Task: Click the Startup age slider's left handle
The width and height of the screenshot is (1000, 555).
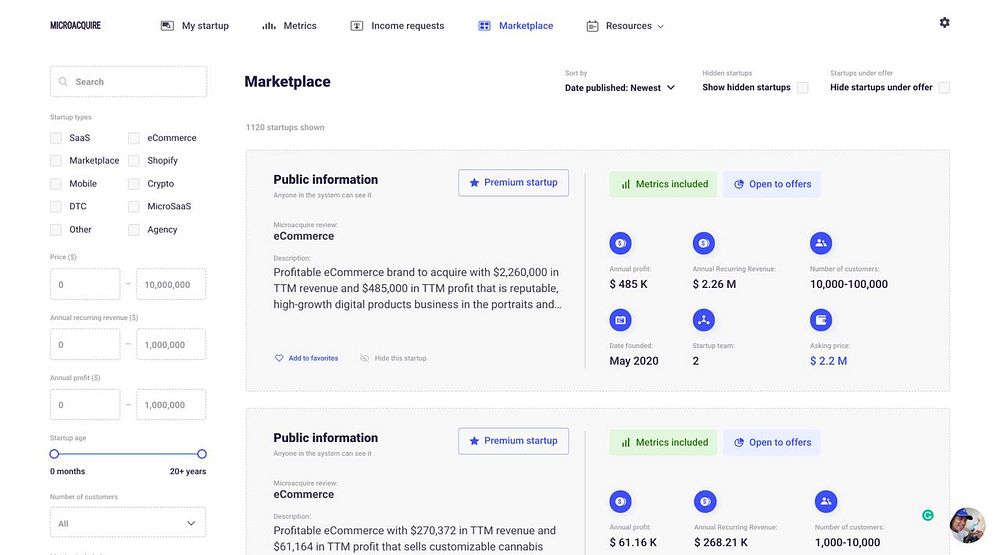Action: pos(55,454)
